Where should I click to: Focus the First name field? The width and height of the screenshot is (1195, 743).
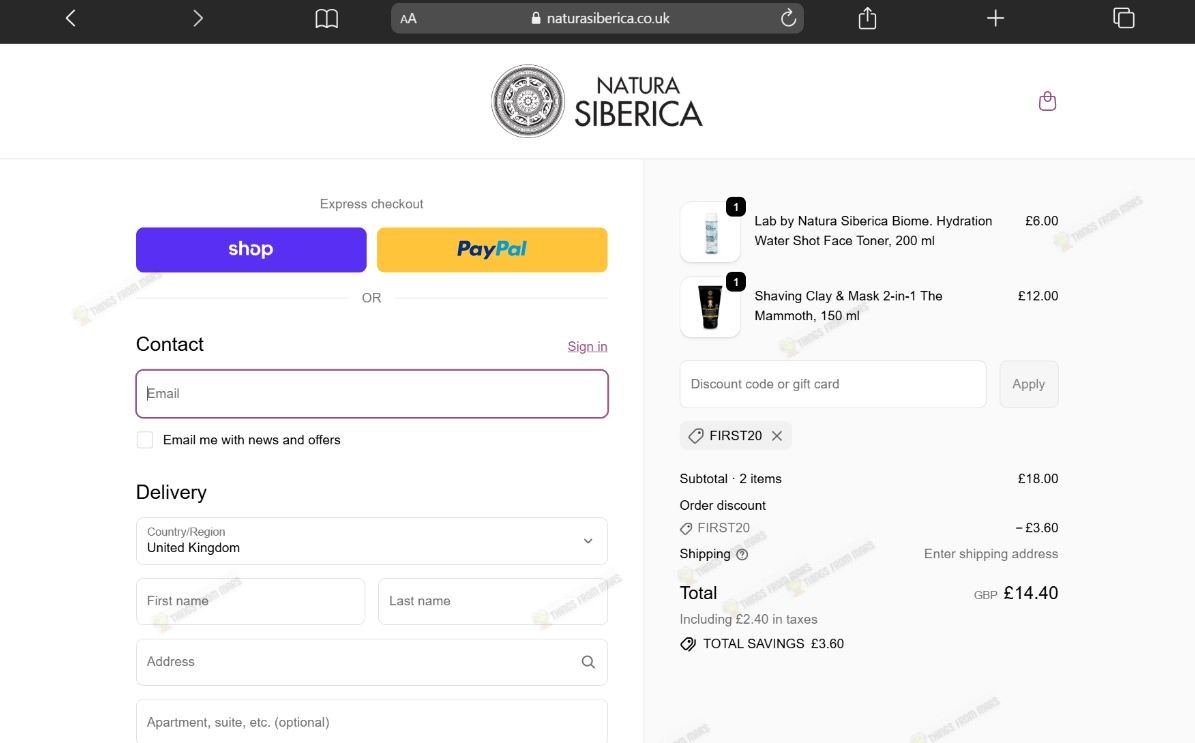(x=251, y=601)
